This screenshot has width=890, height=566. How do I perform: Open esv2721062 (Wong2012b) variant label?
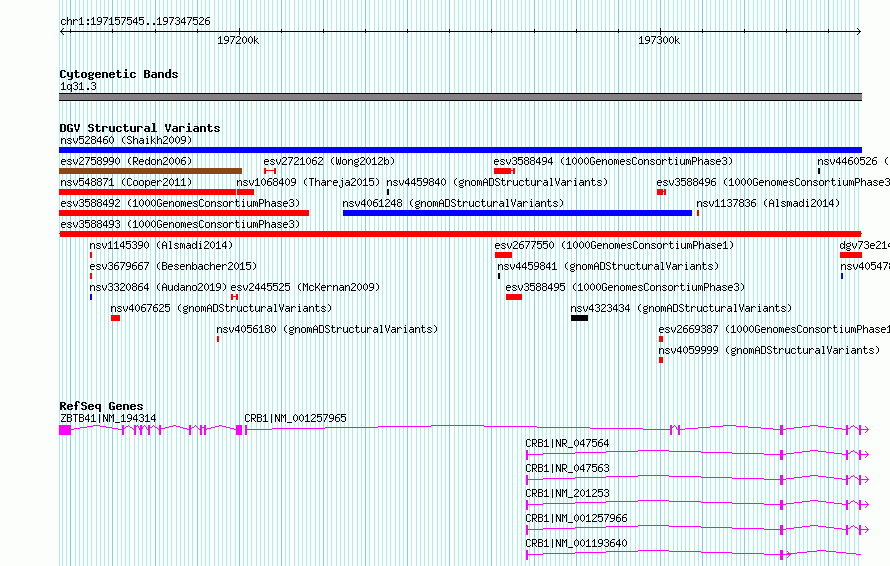(329, 161)
